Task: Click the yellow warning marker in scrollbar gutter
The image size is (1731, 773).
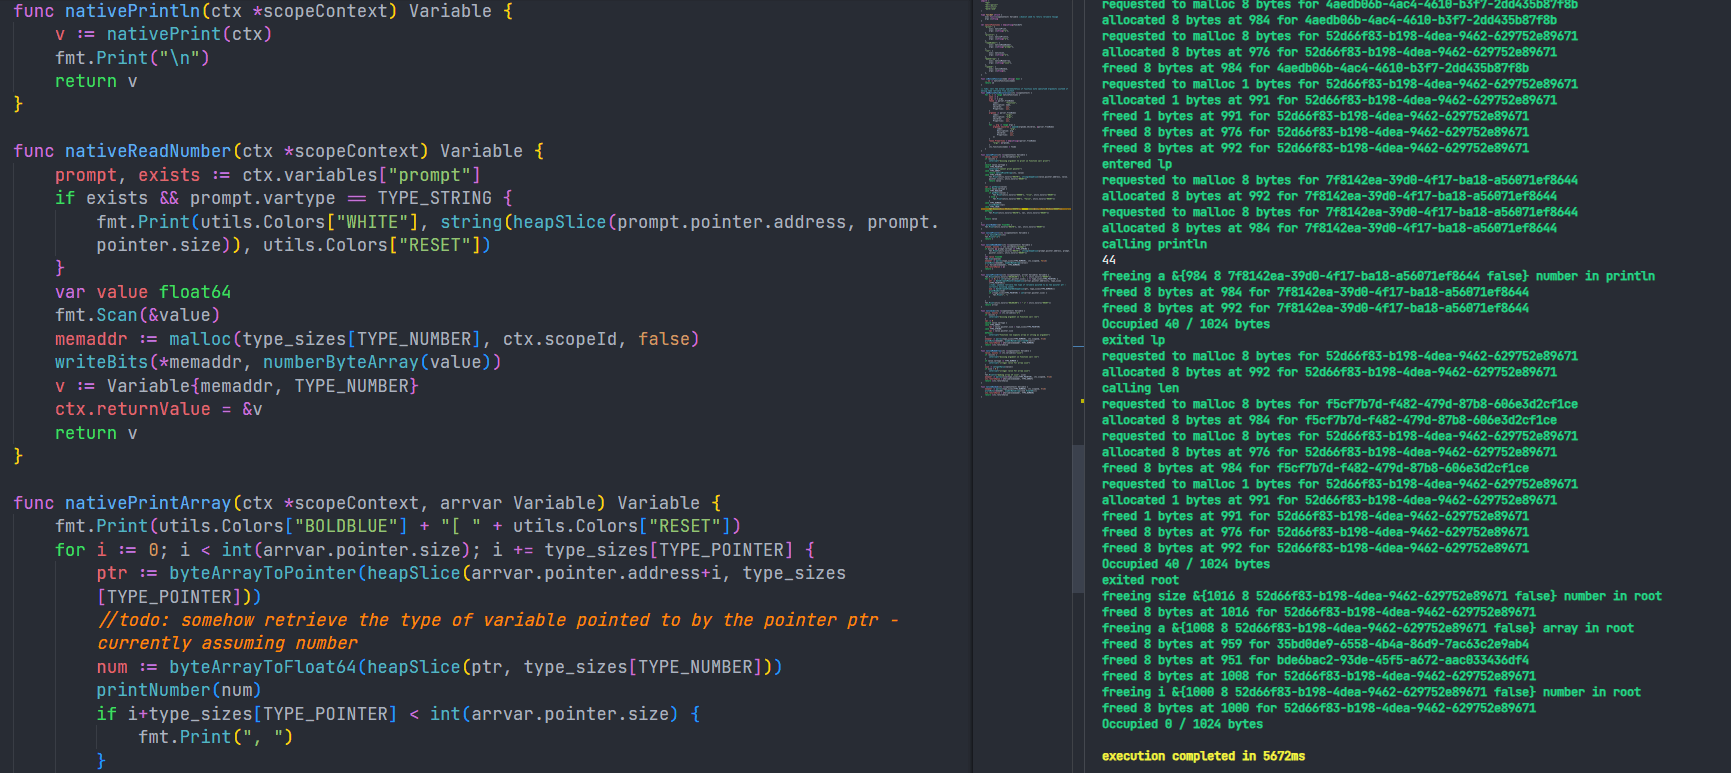Action: pos(1081,401)
